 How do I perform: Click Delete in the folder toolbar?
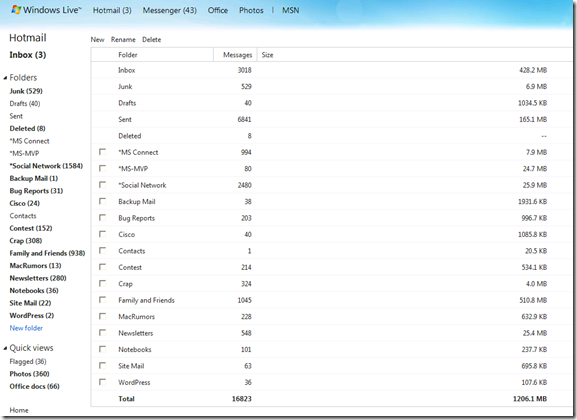pos(152,39)
